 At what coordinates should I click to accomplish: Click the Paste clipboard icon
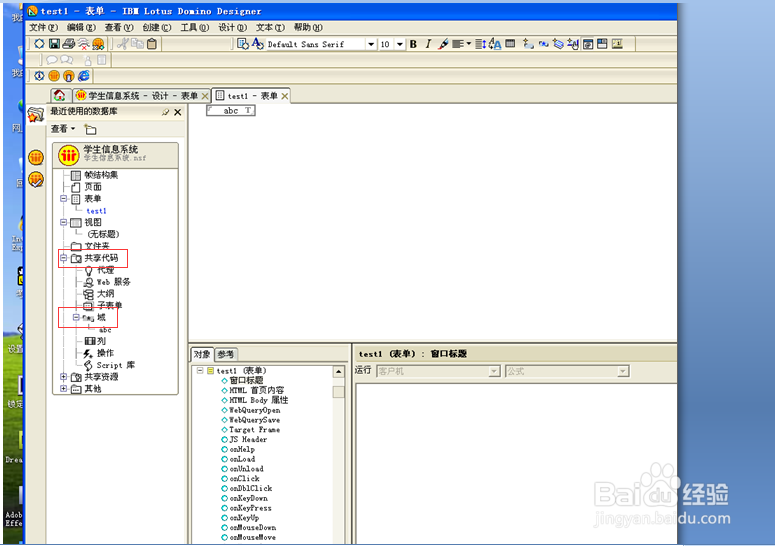point(152,44)
